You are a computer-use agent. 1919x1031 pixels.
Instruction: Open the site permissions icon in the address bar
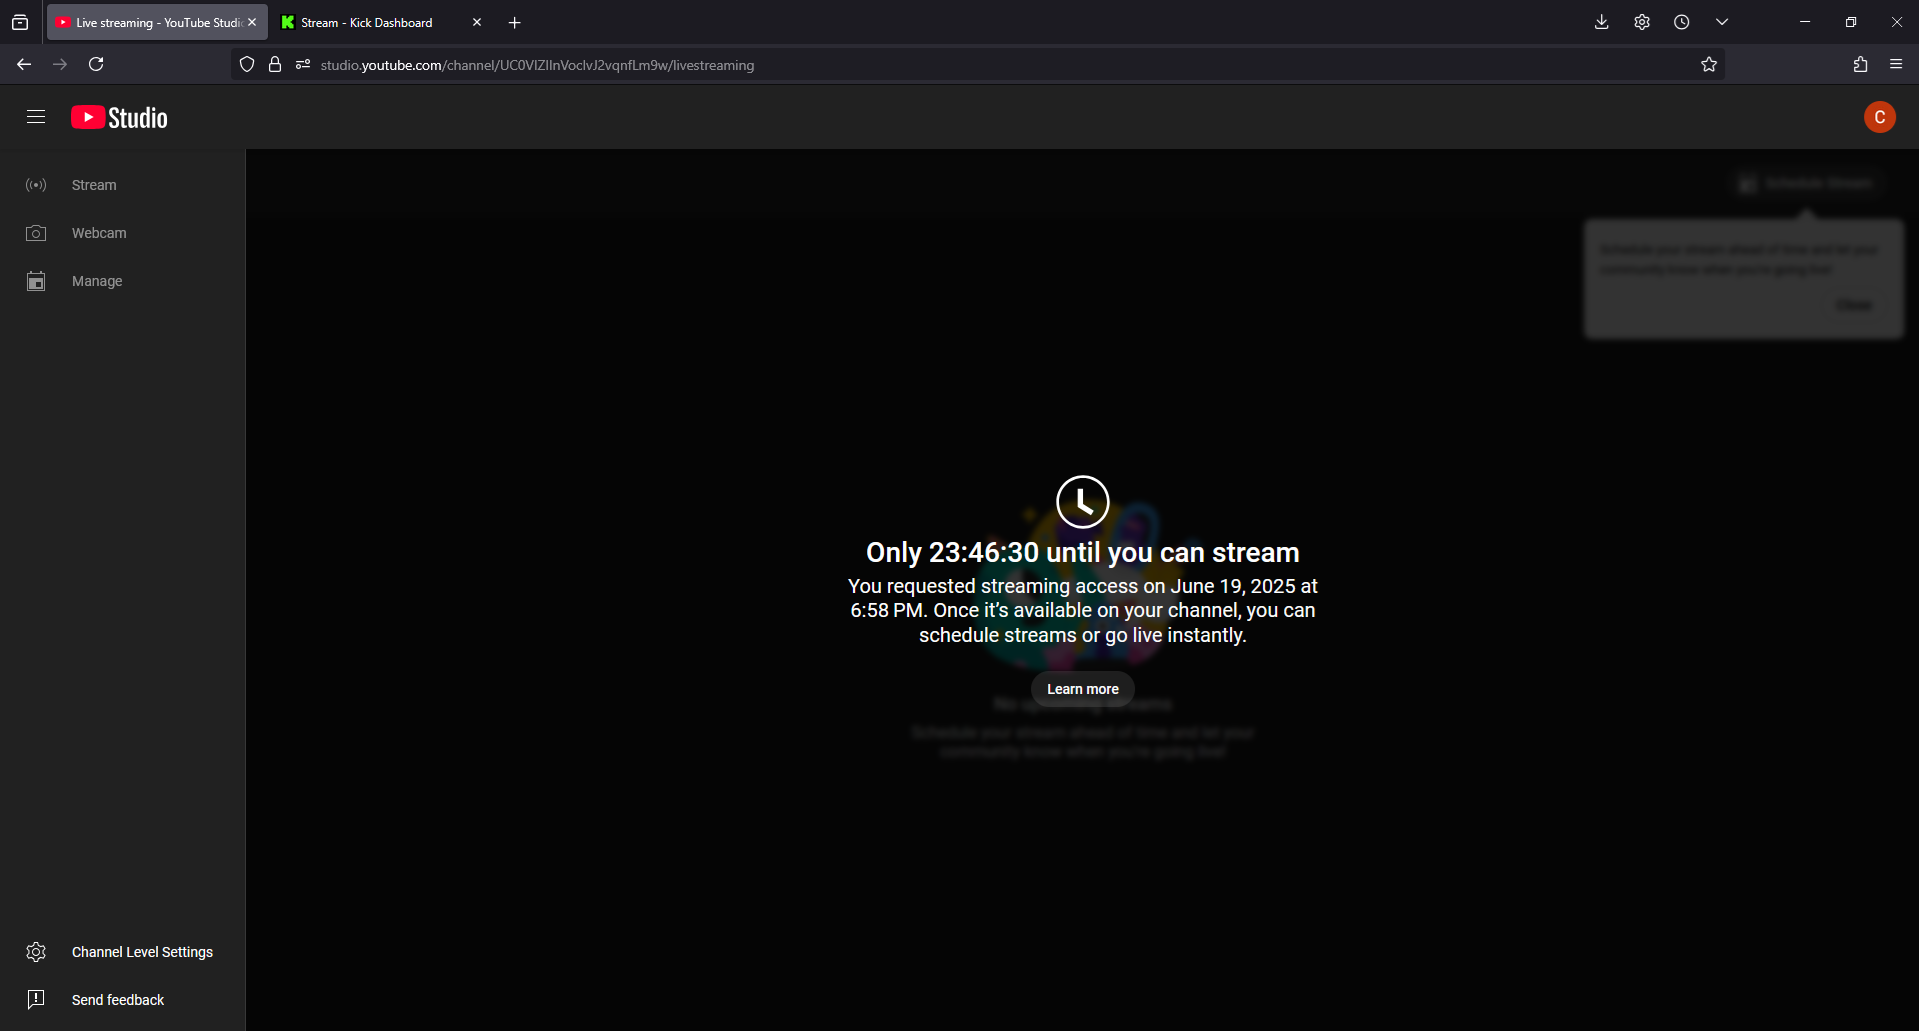[303, 65]
